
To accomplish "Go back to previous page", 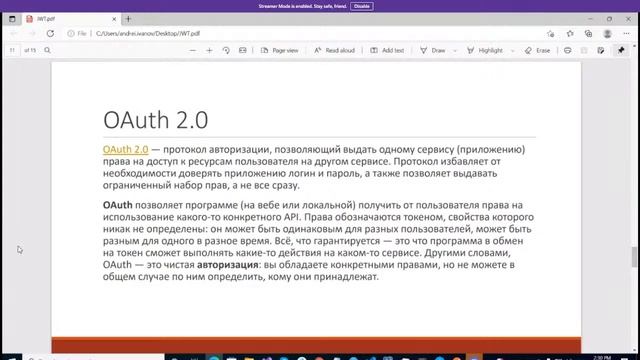I will [x=14, y=33].
